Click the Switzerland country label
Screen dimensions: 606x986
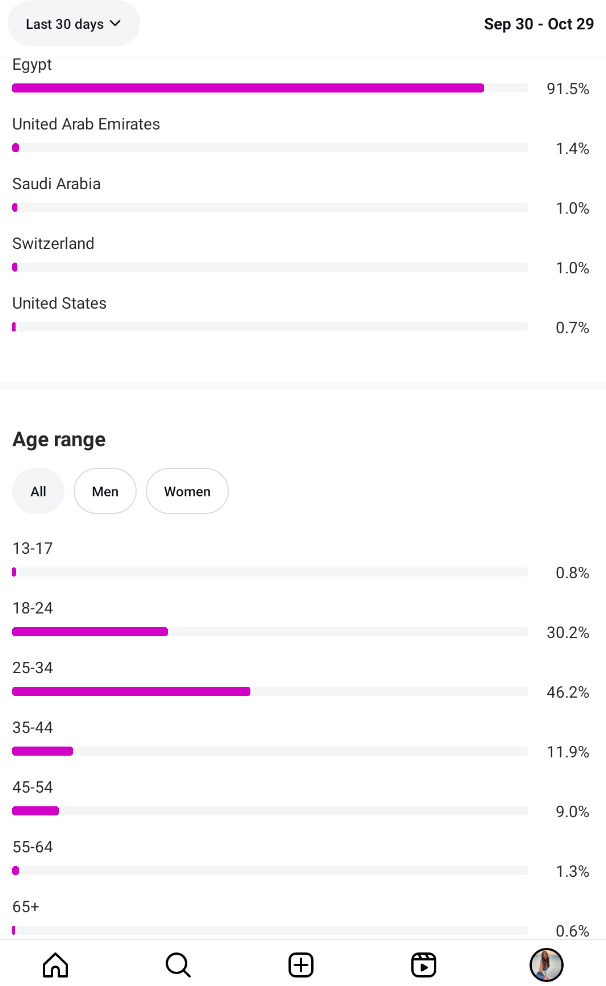pos(53,244)
